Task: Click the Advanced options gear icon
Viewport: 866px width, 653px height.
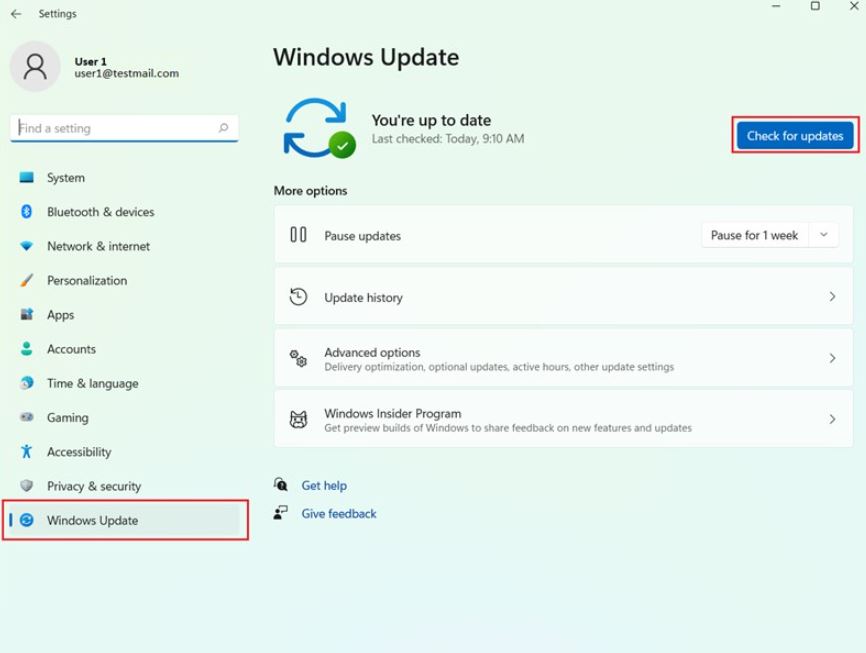Action: click(x=298, y=358)
